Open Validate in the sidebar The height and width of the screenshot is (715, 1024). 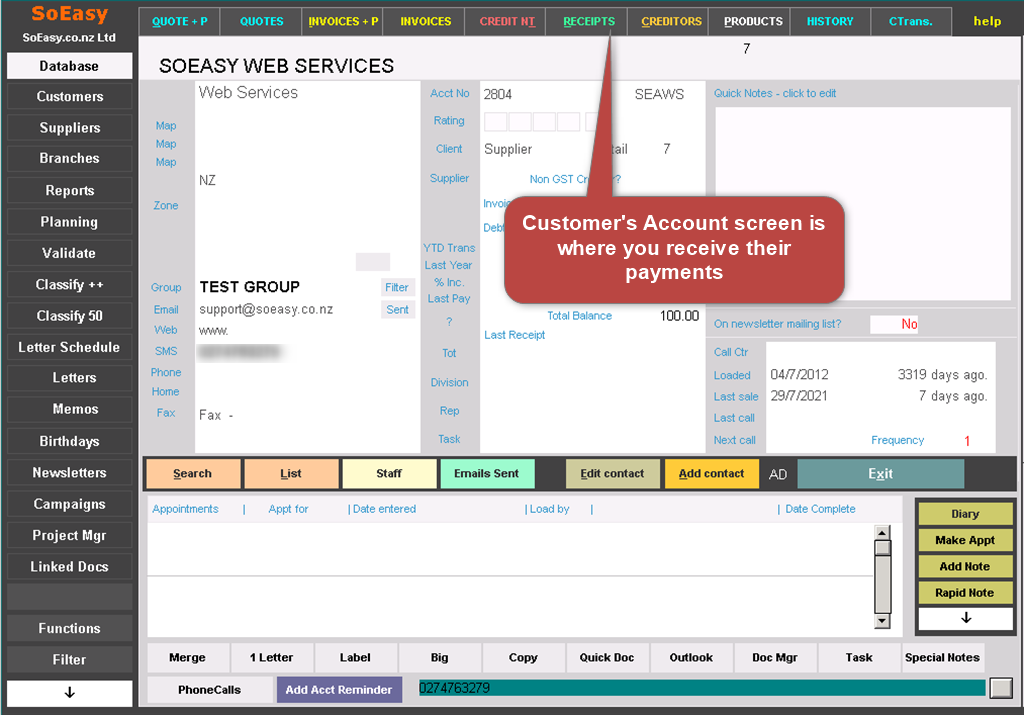(x=69, y=253)
